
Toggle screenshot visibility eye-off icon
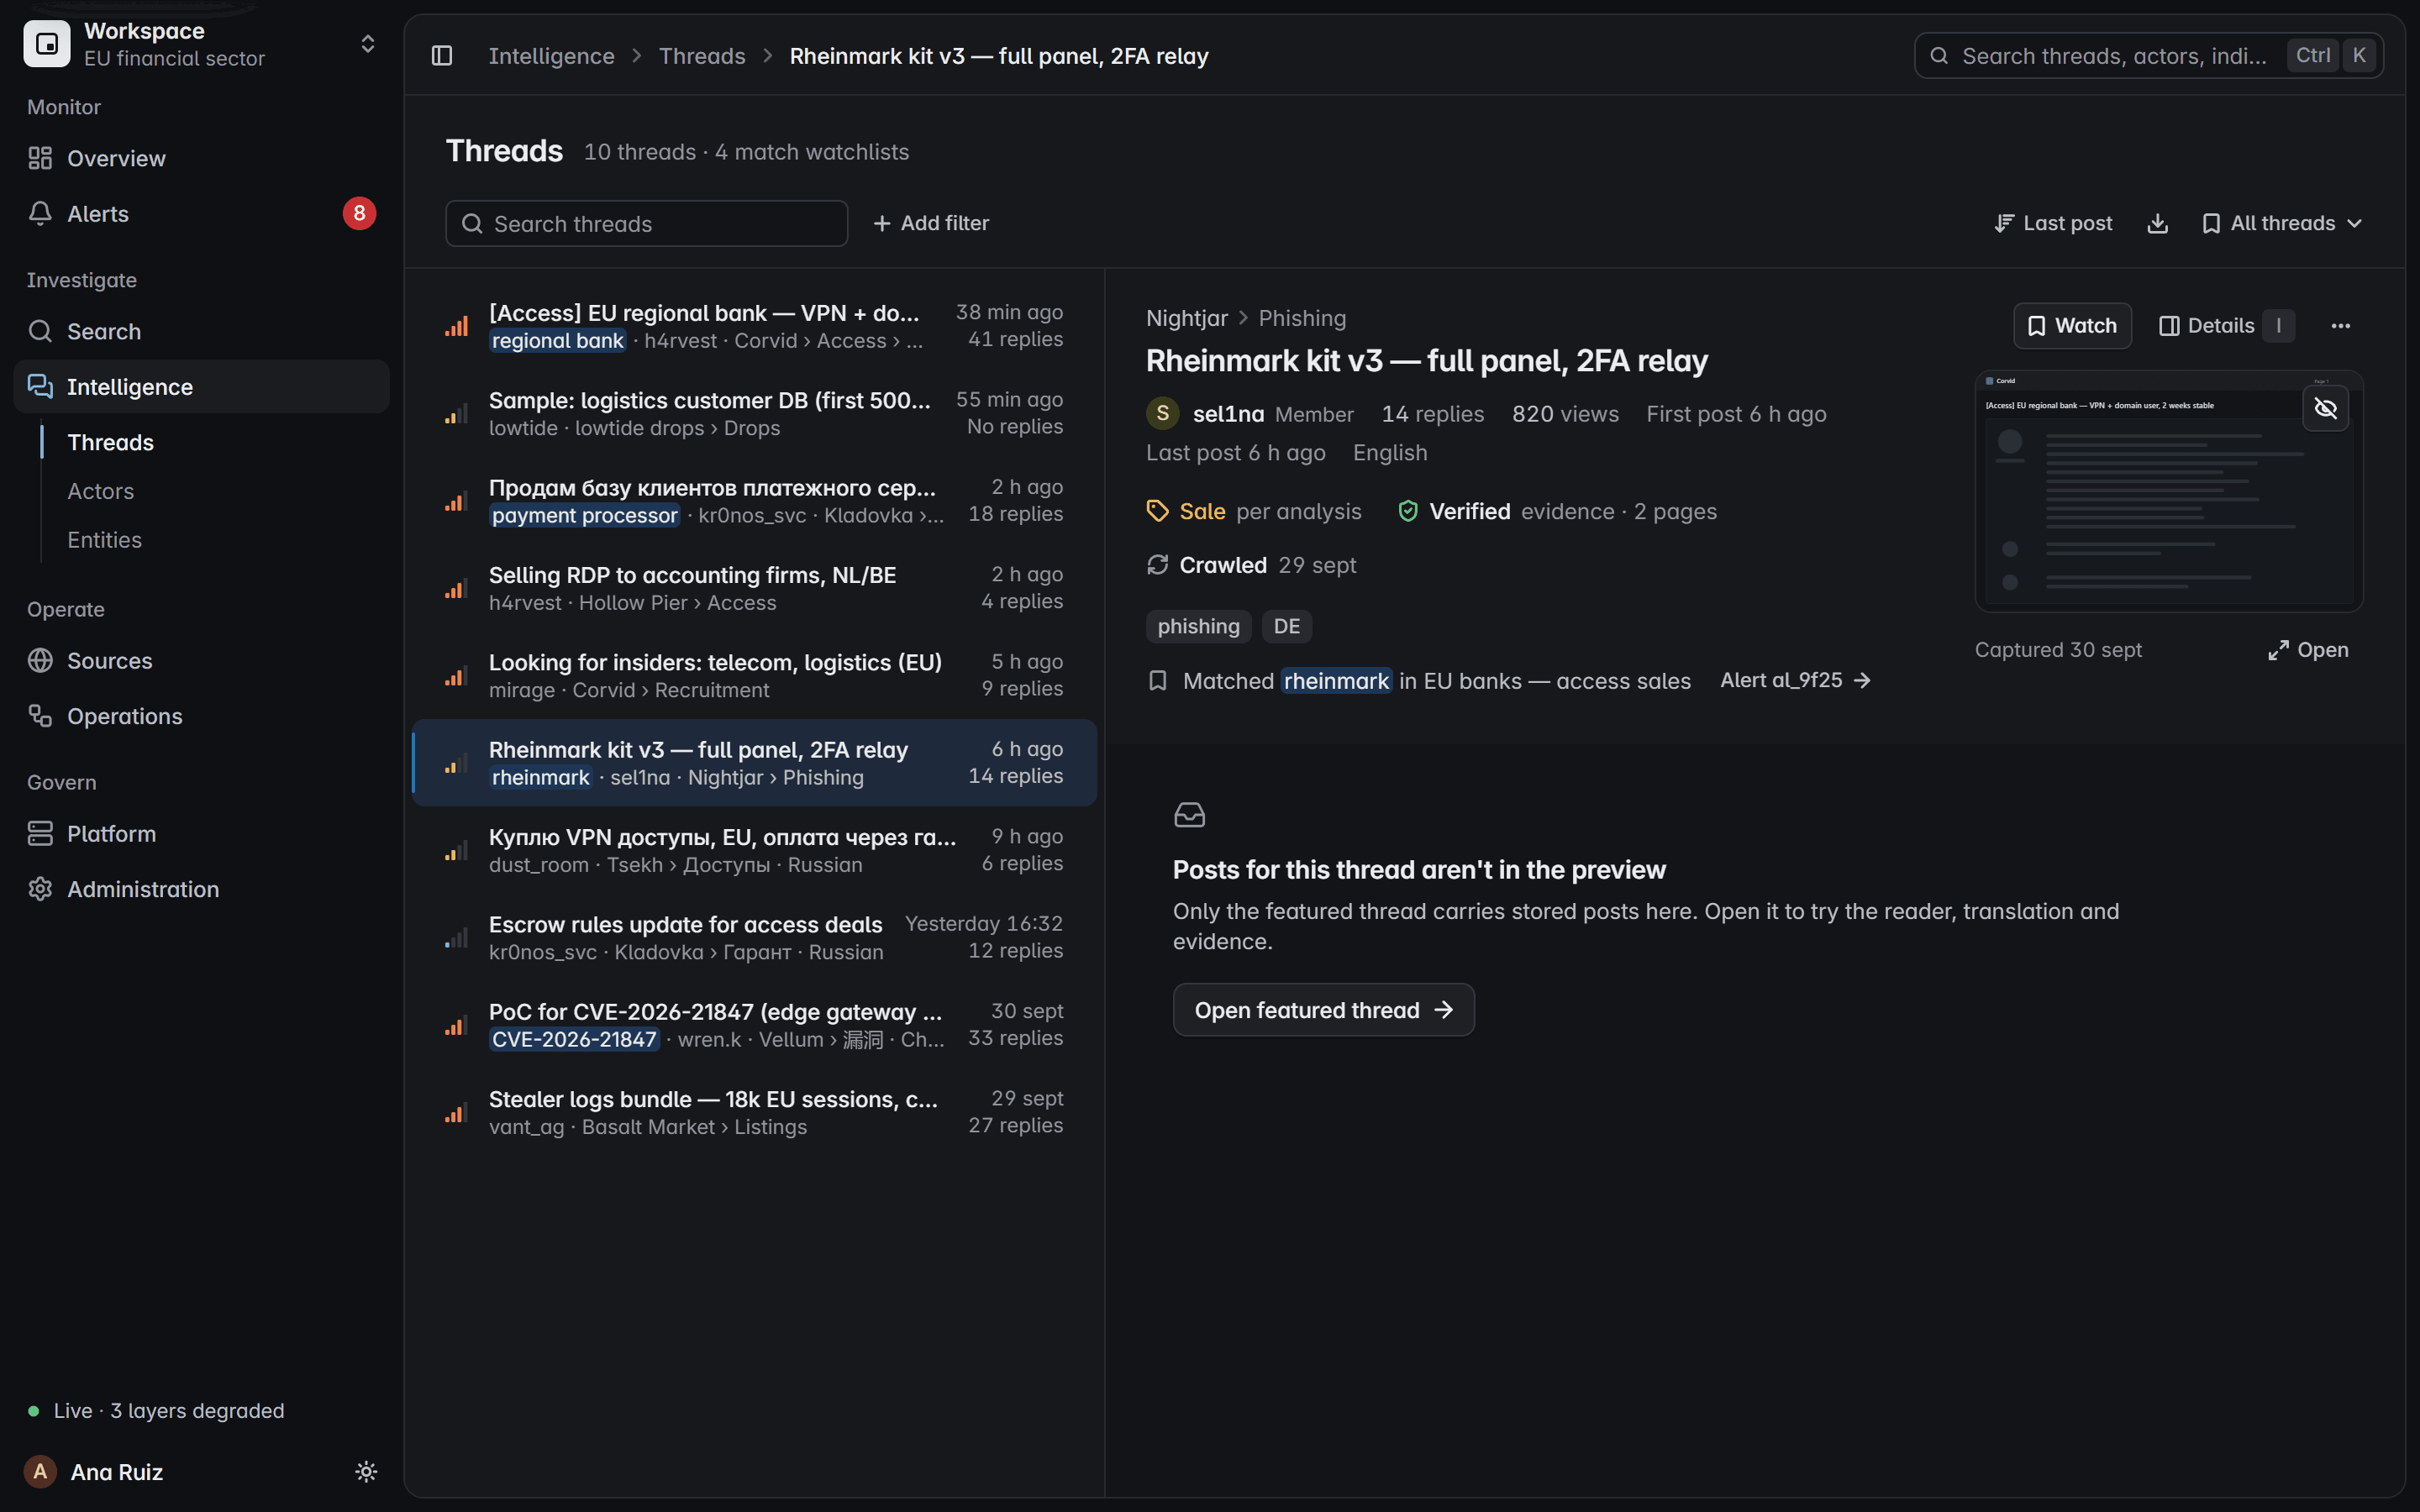click(x=2325, y=408)
